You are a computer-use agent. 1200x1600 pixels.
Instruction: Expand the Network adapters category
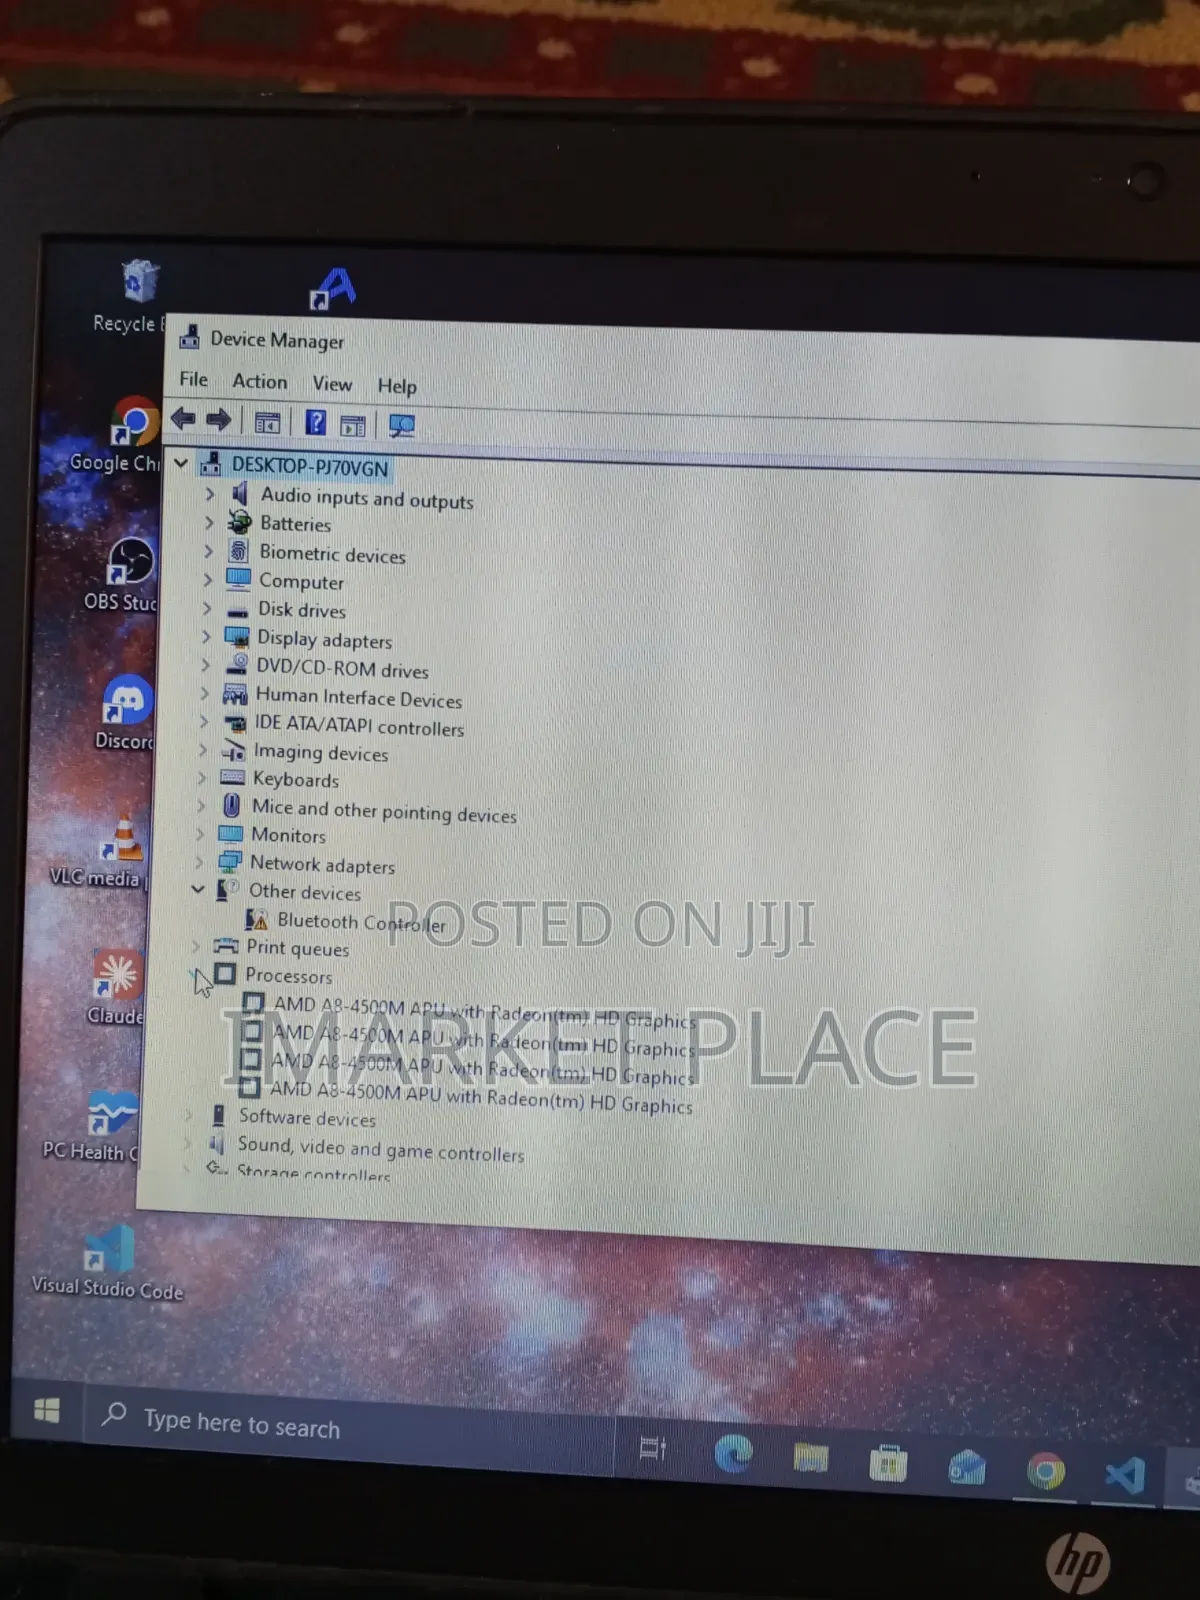[198, 861]
